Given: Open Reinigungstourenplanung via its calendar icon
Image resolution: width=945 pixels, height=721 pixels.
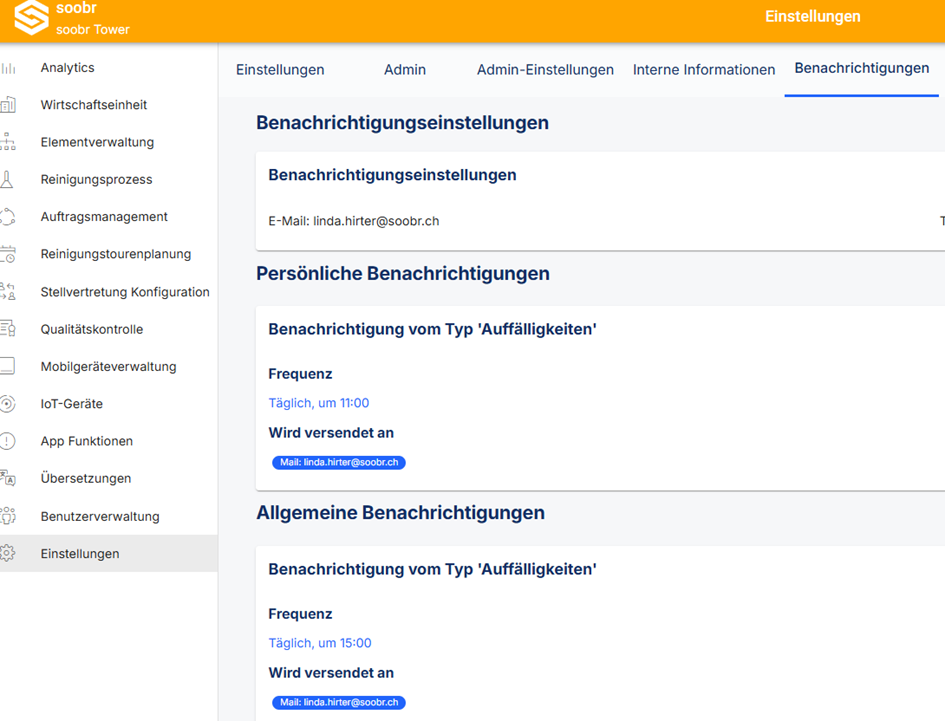Looking at the screenshot, I should pyautogui.click(x=8, y=254).
